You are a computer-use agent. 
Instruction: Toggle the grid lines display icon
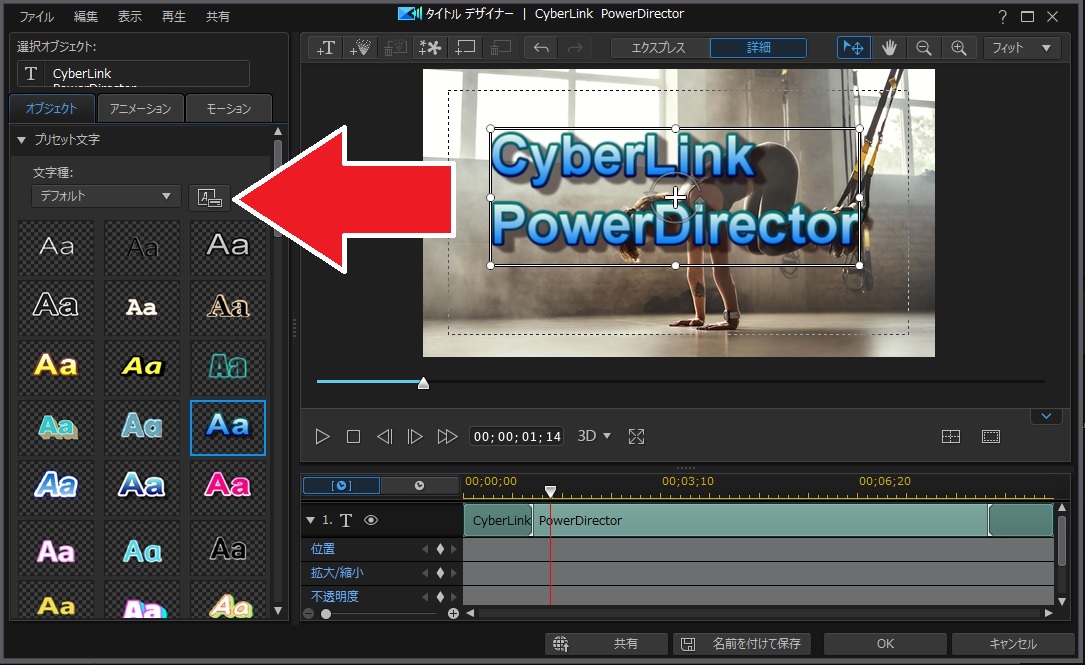click(x=951, y=437)
